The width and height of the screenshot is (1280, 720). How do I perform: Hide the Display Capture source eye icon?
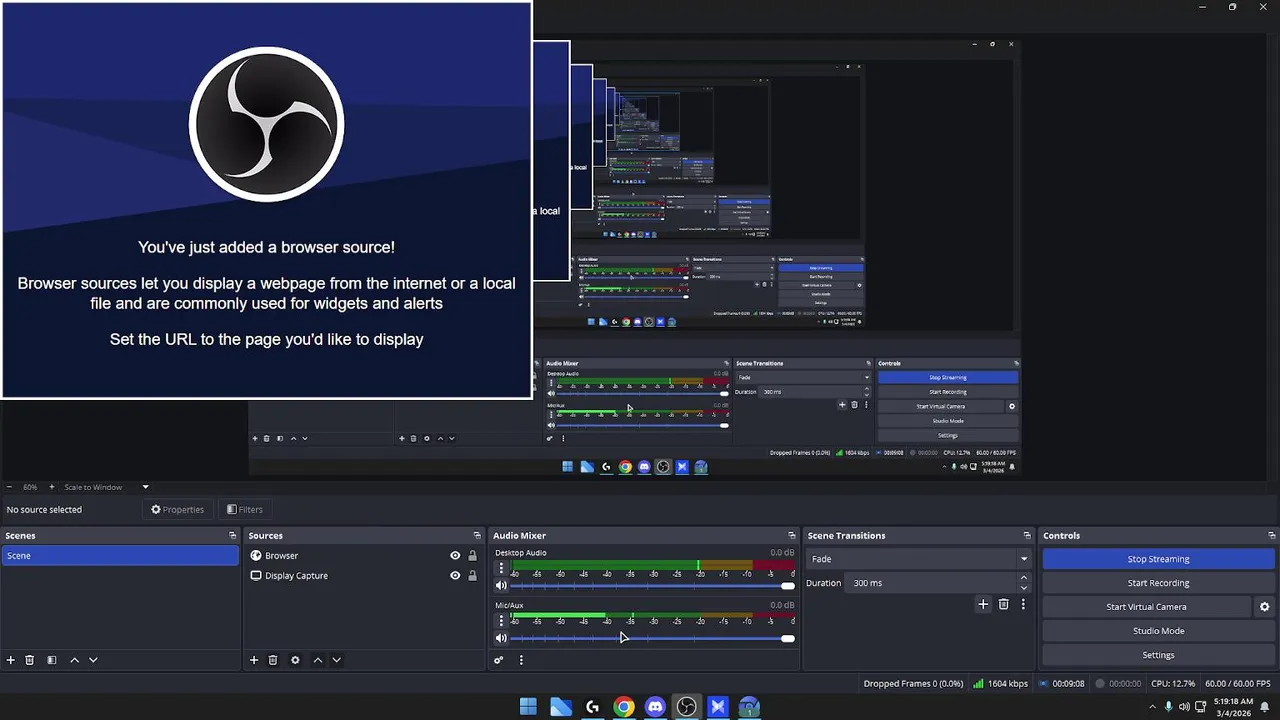click(455, 576)
